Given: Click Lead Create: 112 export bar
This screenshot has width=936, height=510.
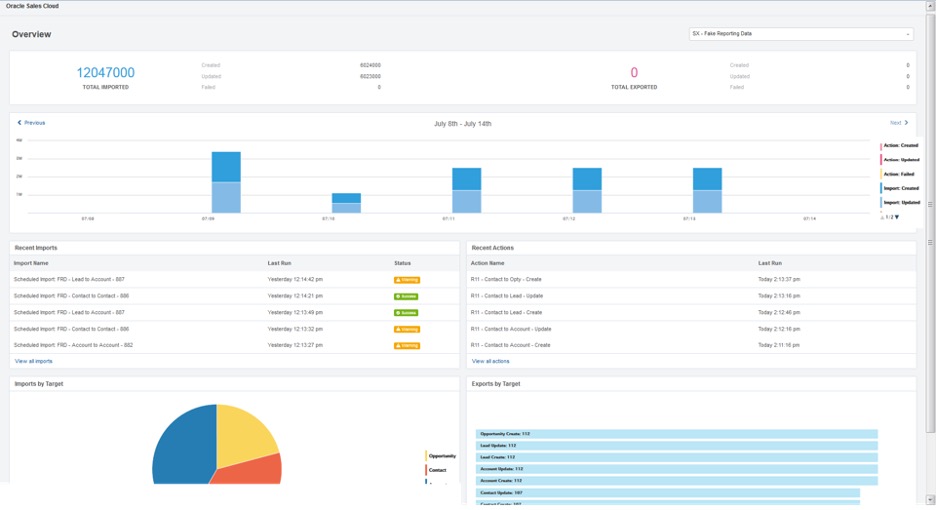Looking at the screenshot, I should [x=677, y=457].
